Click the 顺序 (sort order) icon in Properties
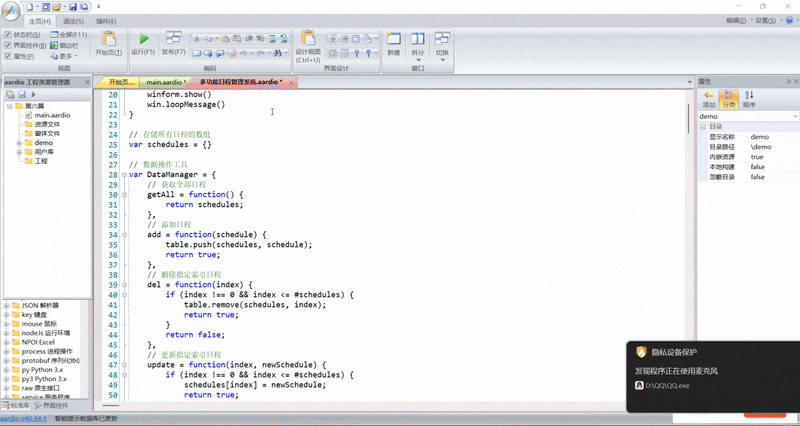Image resolution: width=800 pixels, height=426 pixels. coord(749,98)
